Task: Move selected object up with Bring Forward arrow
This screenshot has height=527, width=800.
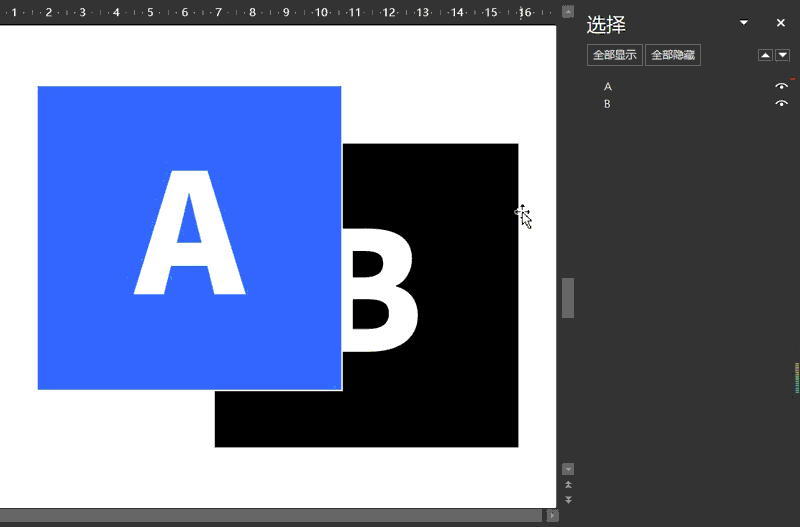Action: (x=765, y=55)
